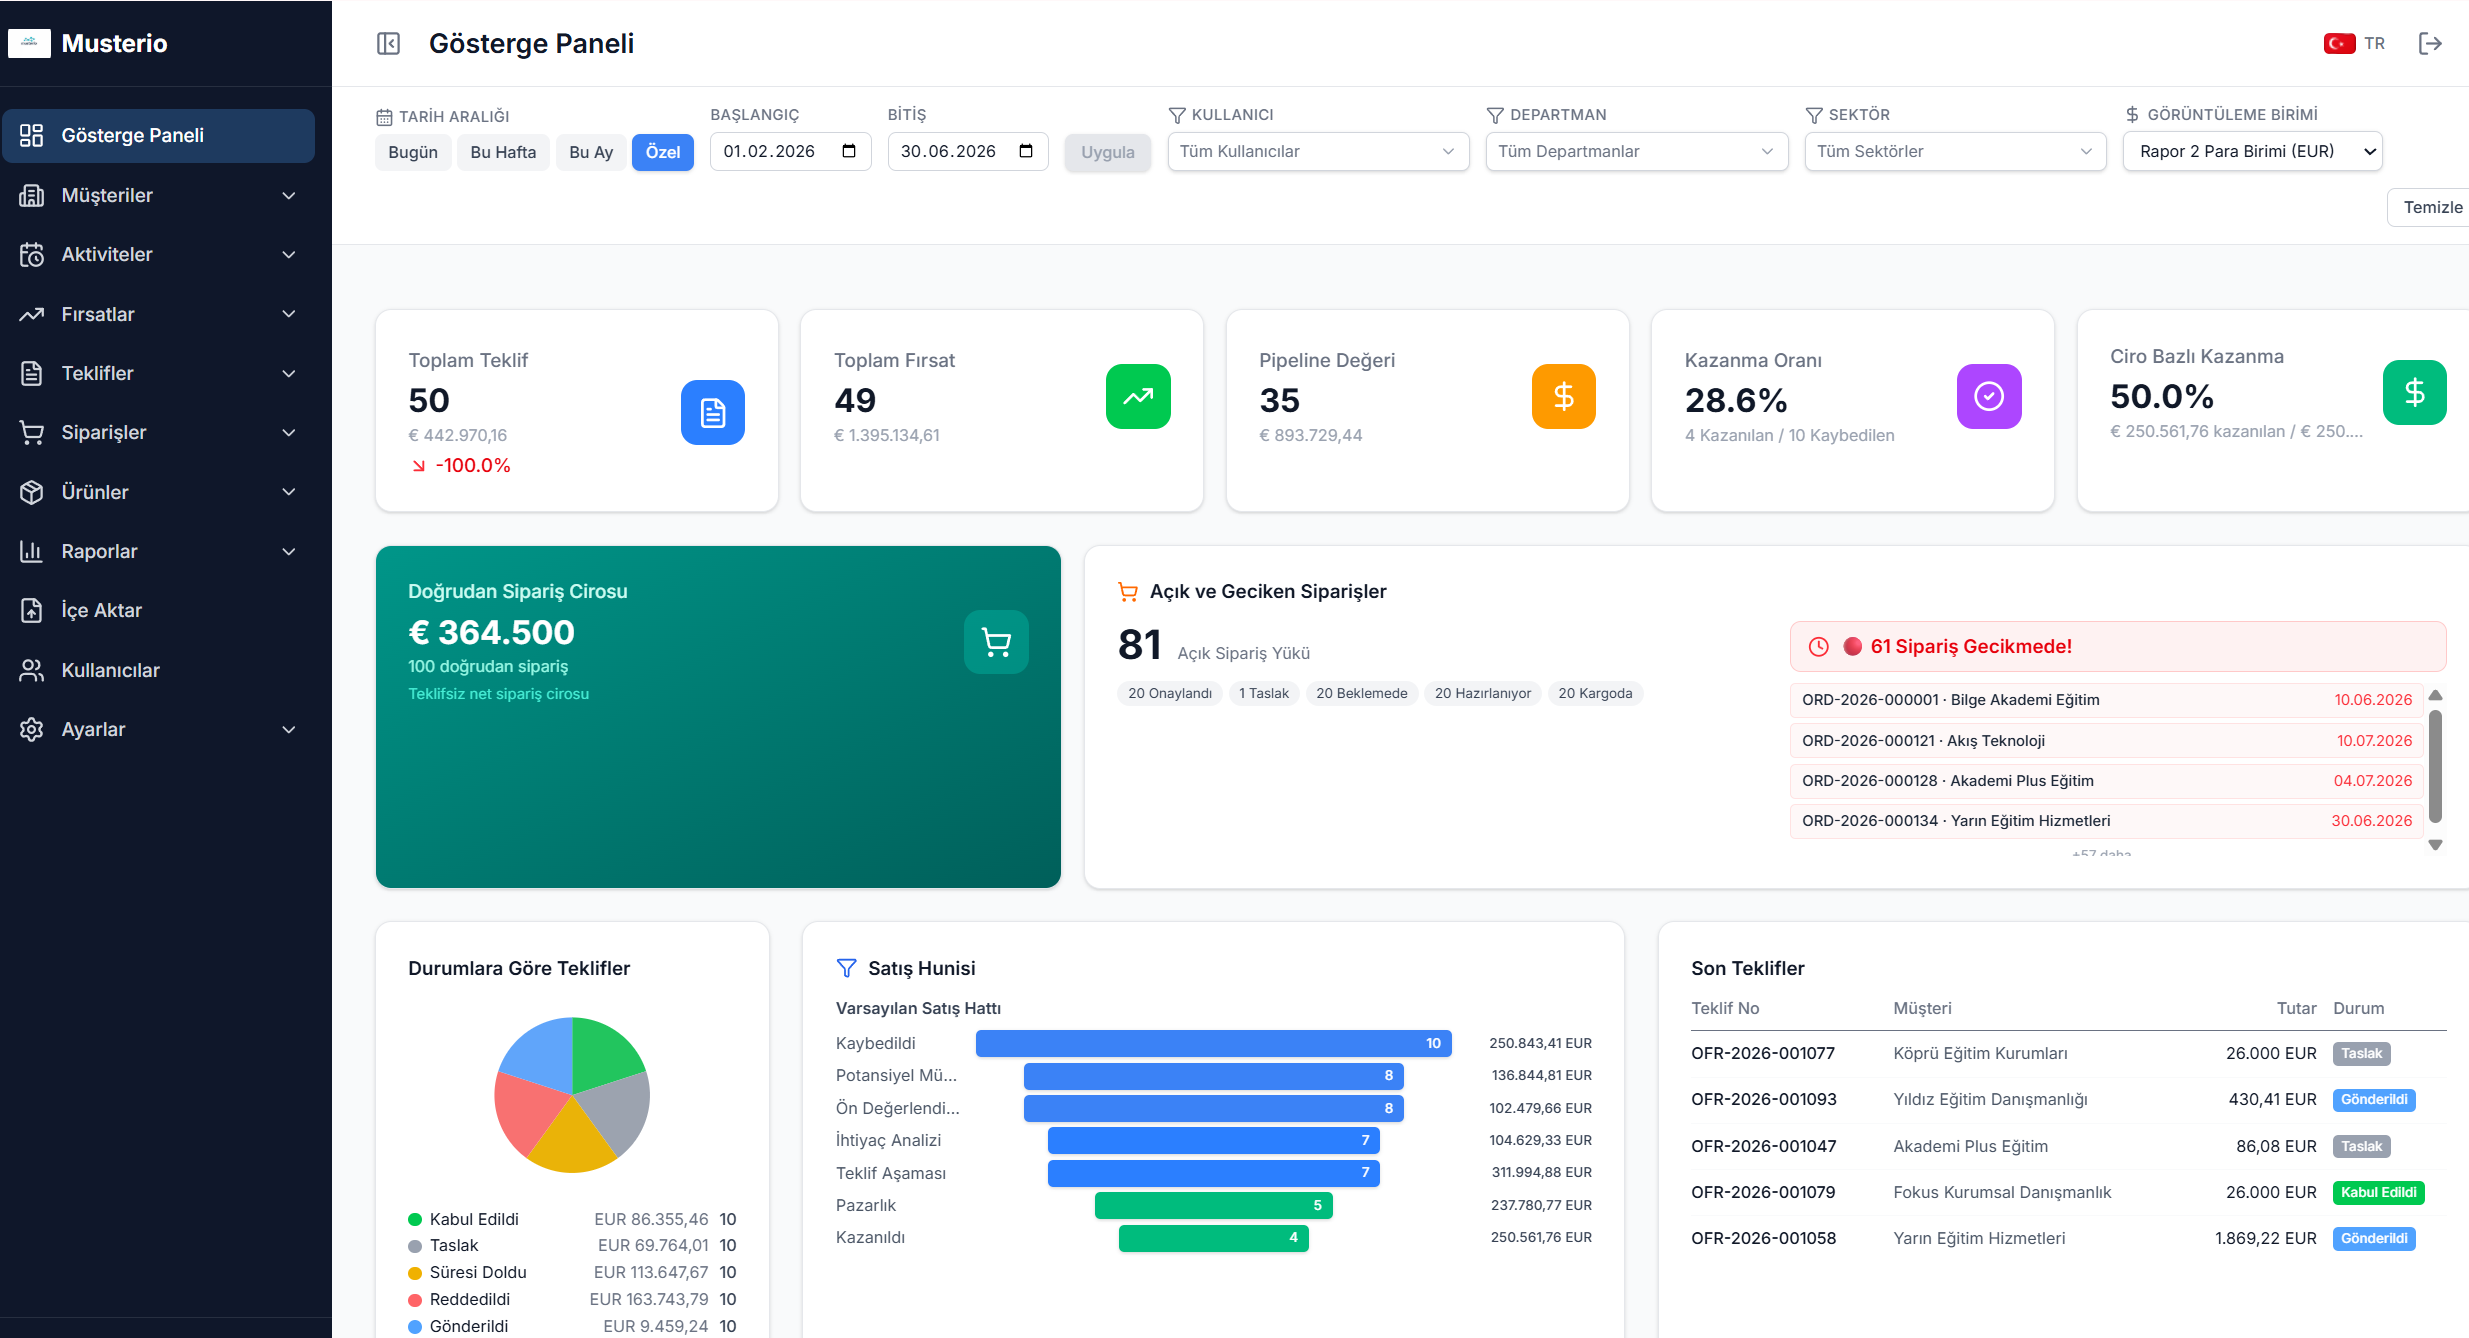Expand the Teklifler menu chevron

pyautogui.click(x=289, y=373)
